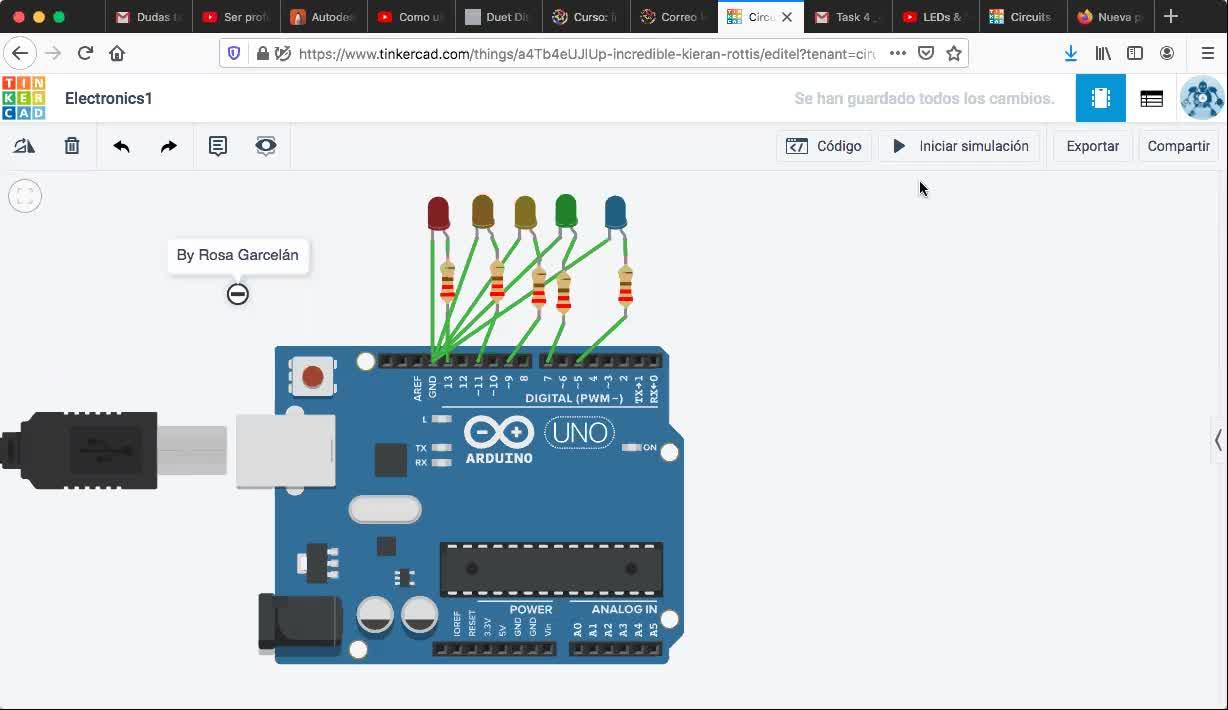Select the resistor under the red LED

pyautogui.click(x=447, y=282)
